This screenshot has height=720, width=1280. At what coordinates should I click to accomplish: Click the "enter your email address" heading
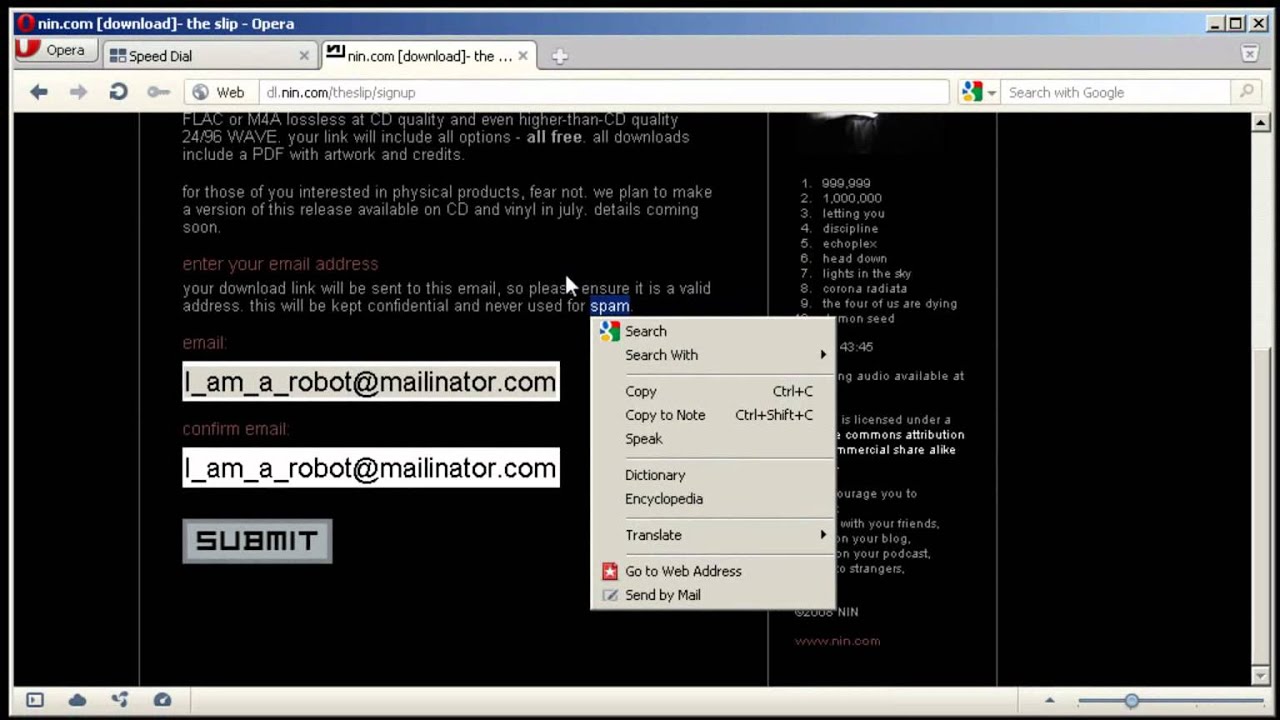280,264
